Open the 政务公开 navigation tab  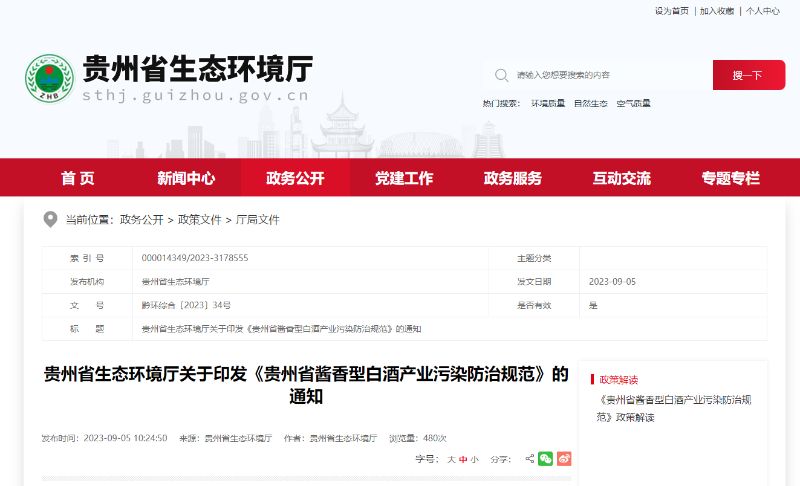295,178
